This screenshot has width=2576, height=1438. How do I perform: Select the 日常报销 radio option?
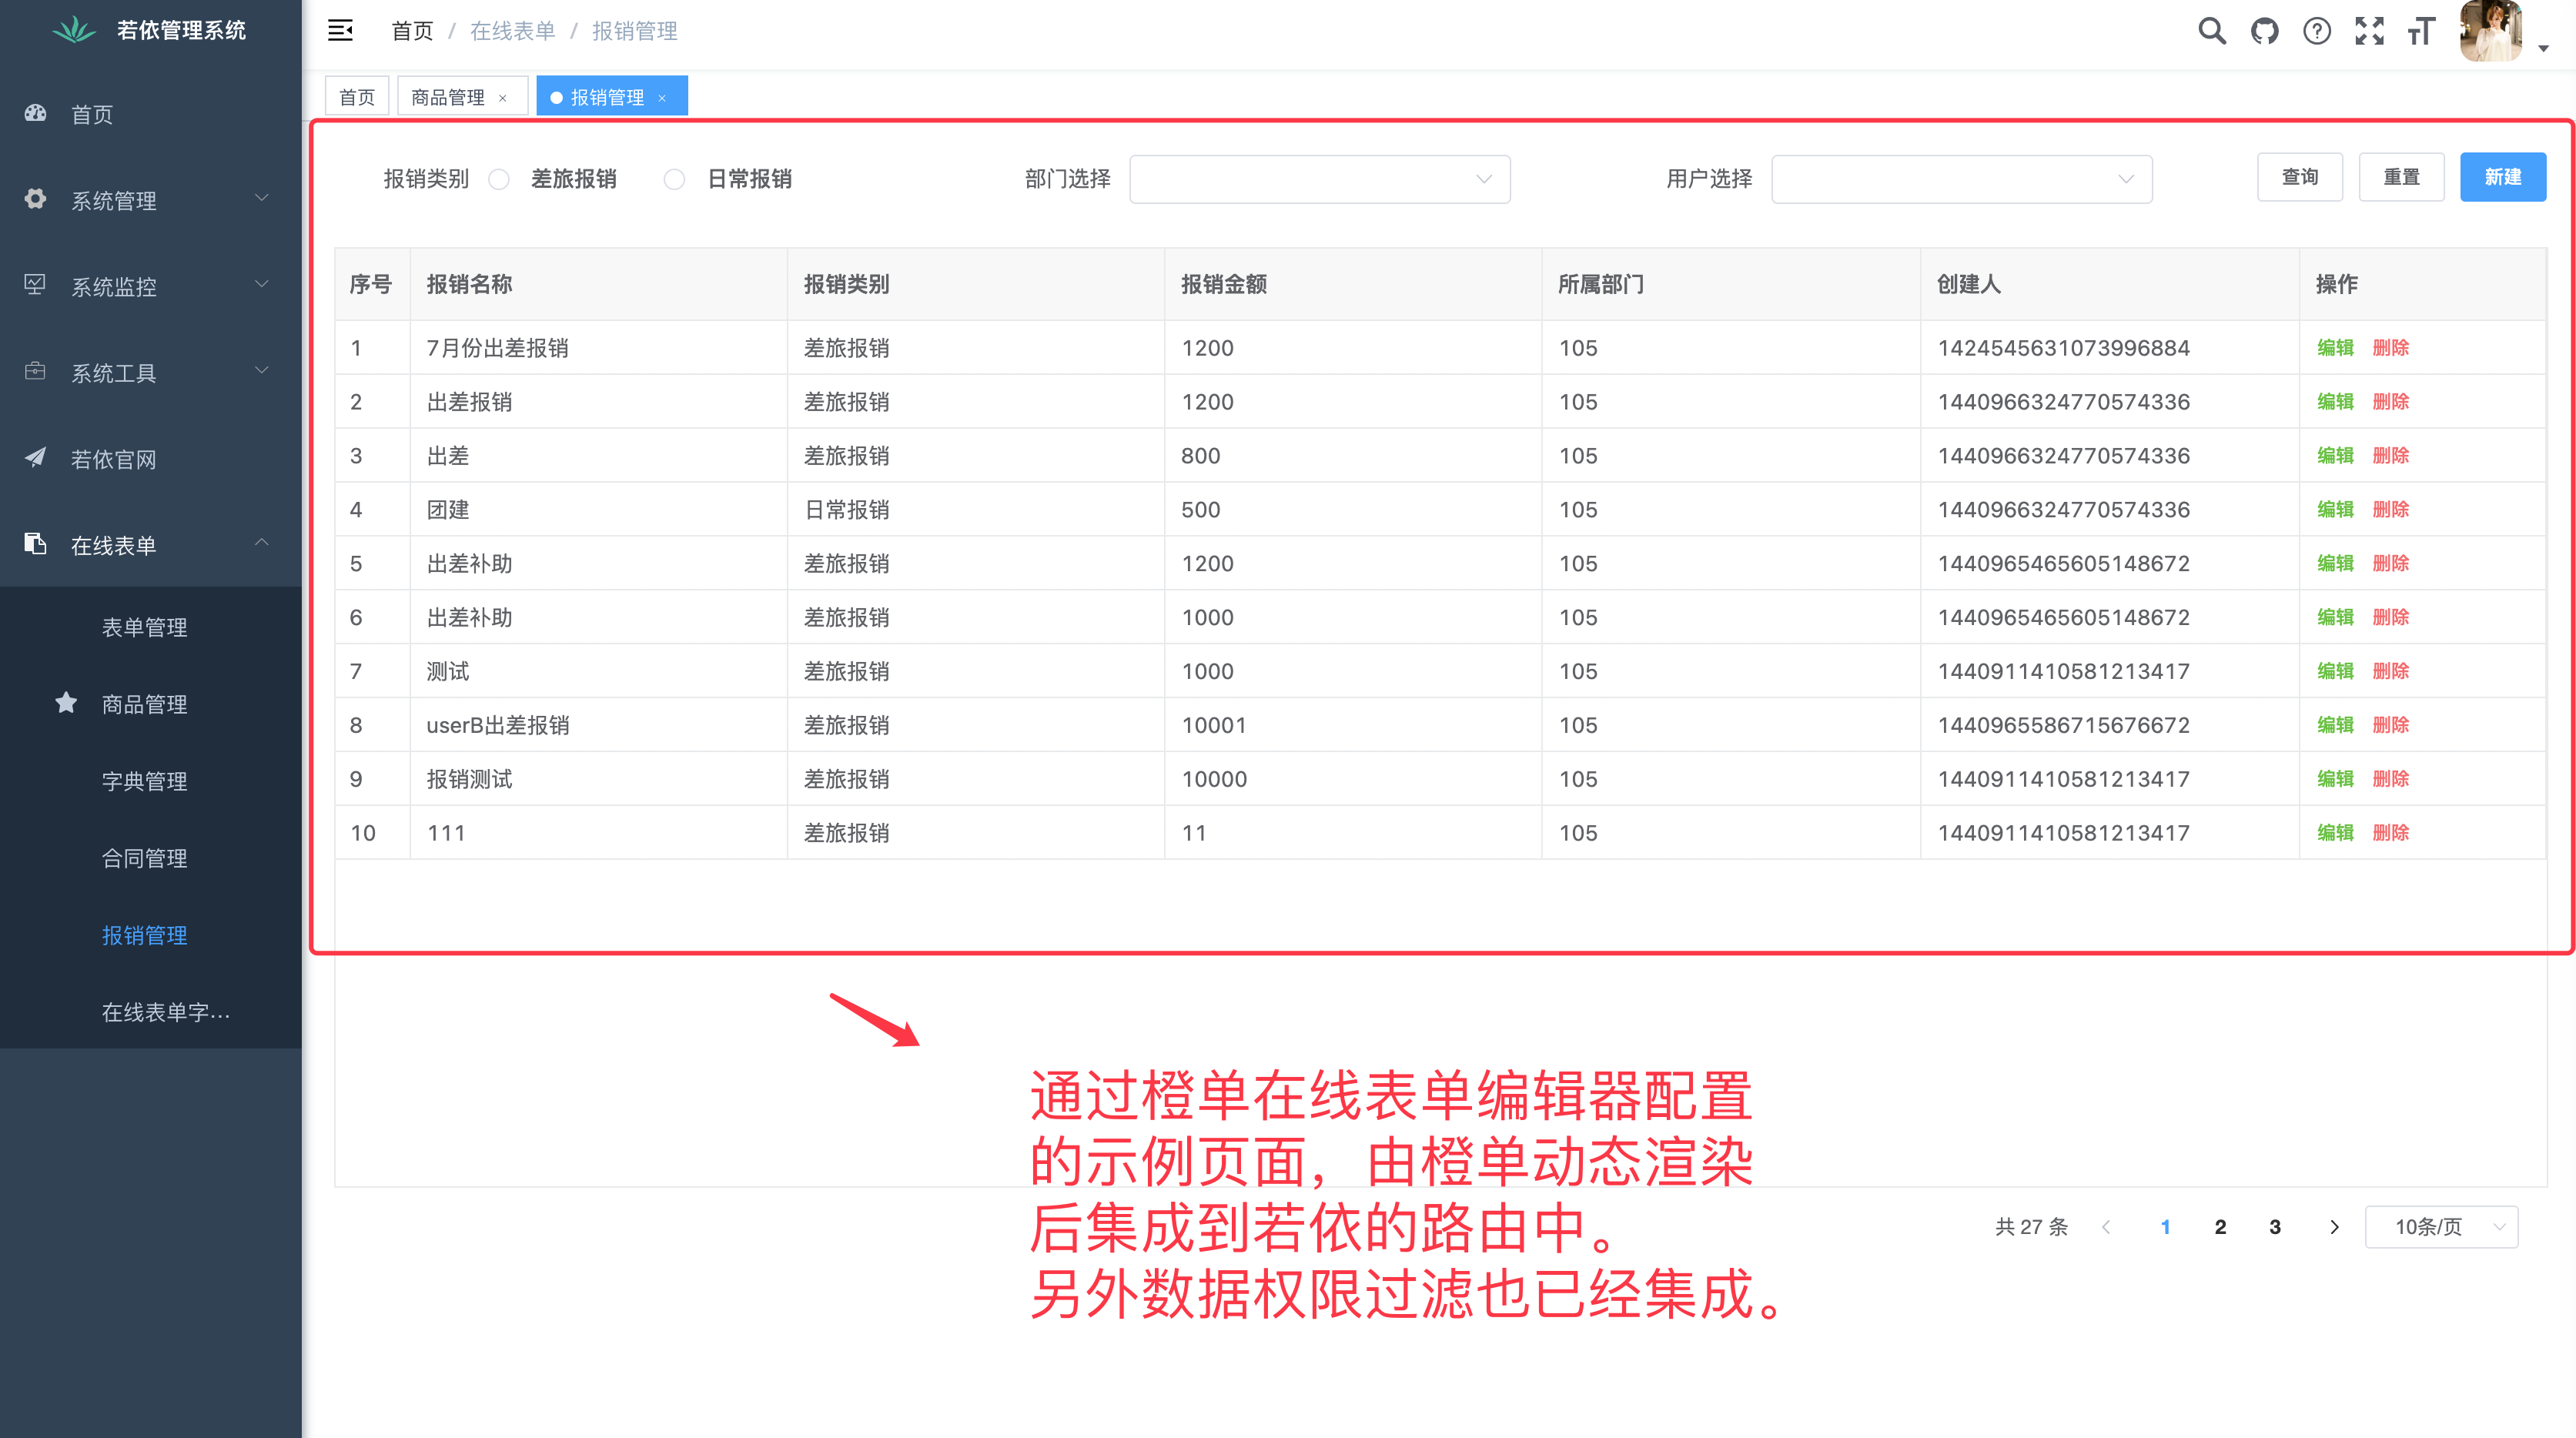pyautogui.click(x=675, y=179)
